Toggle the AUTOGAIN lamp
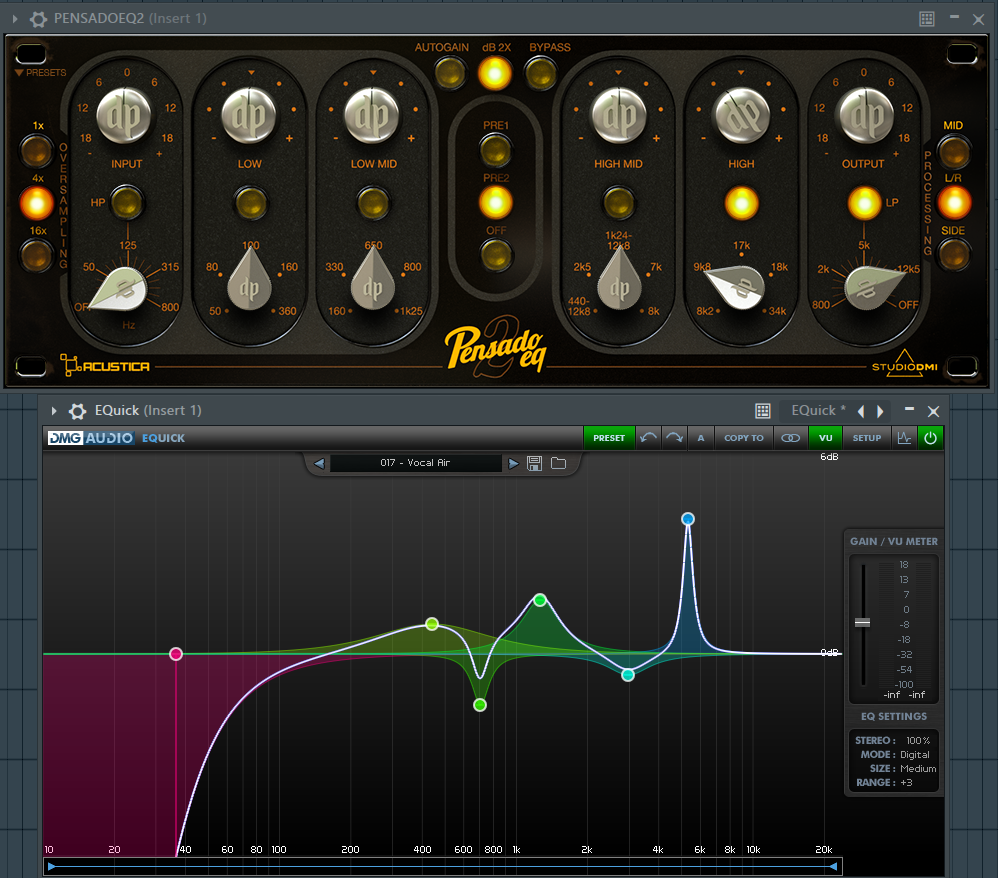The height and width of the screenshot is (878, 998). click(x=450, y=73)
